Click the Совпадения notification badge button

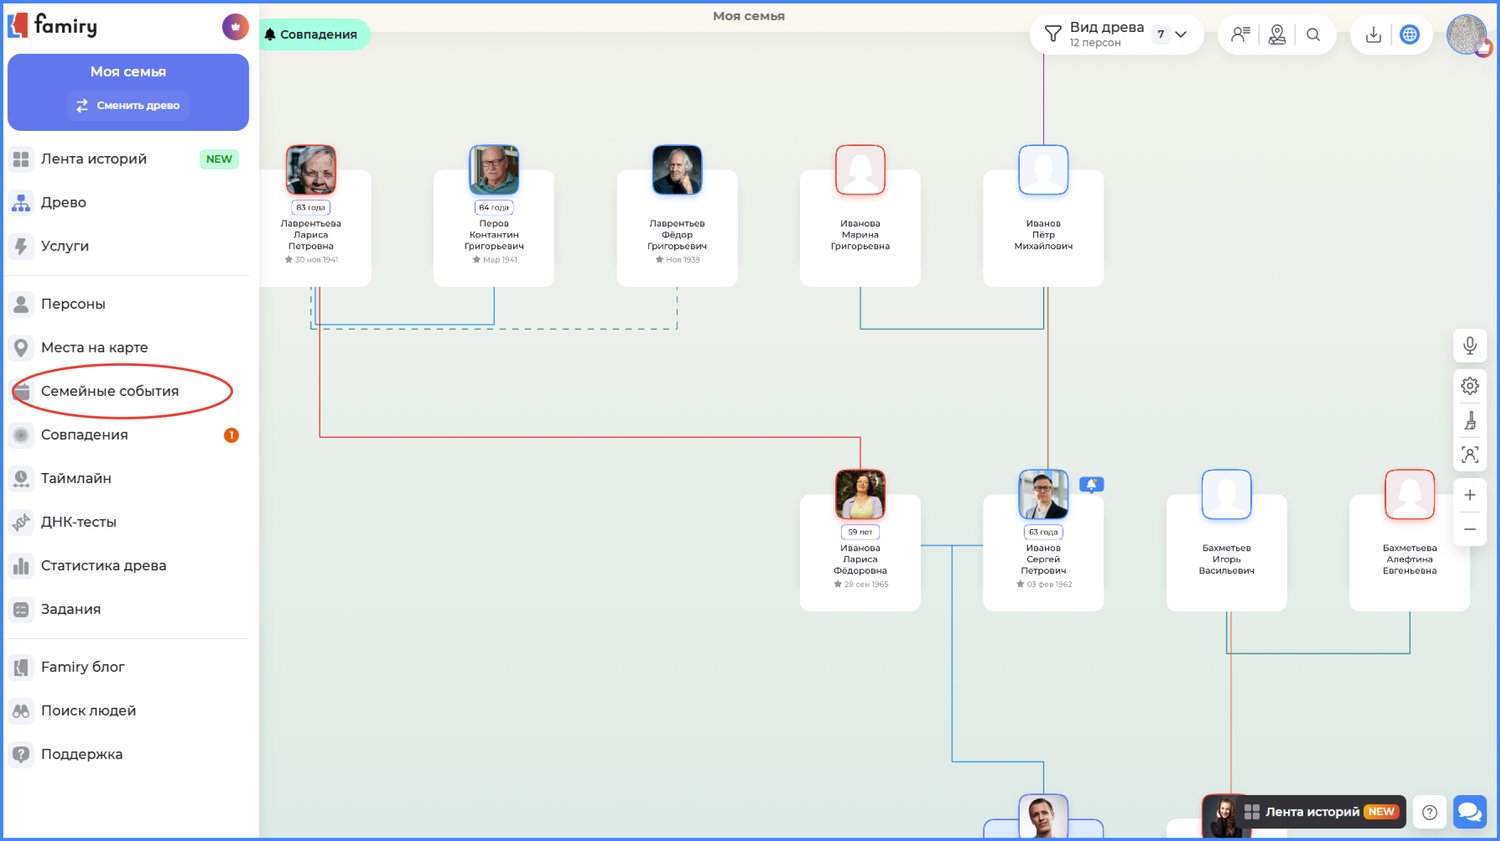click(314, 35)
